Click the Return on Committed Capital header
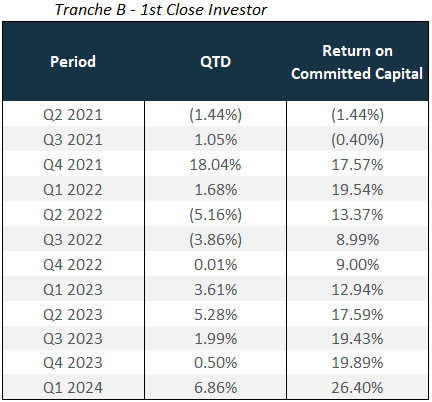The width and height of the screenshot is (432, 402). click(x=357, y=62)
